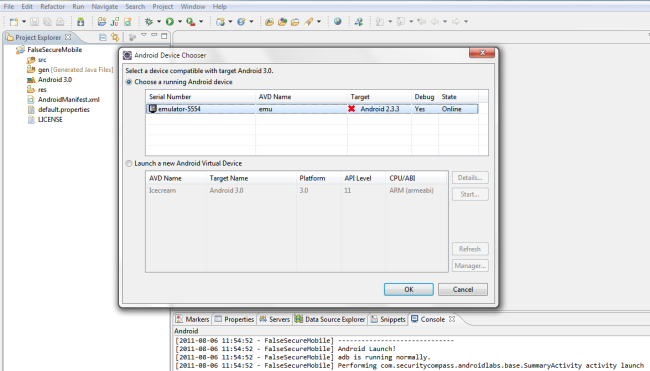
Task: Open Project Explorer view menu triangle
Action: 143,35
